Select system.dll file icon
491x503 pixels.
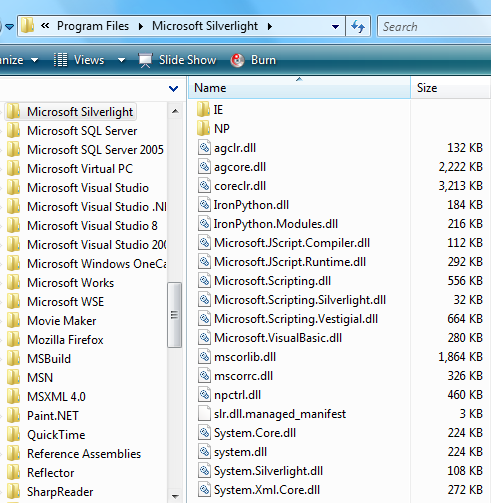point(204,452)
